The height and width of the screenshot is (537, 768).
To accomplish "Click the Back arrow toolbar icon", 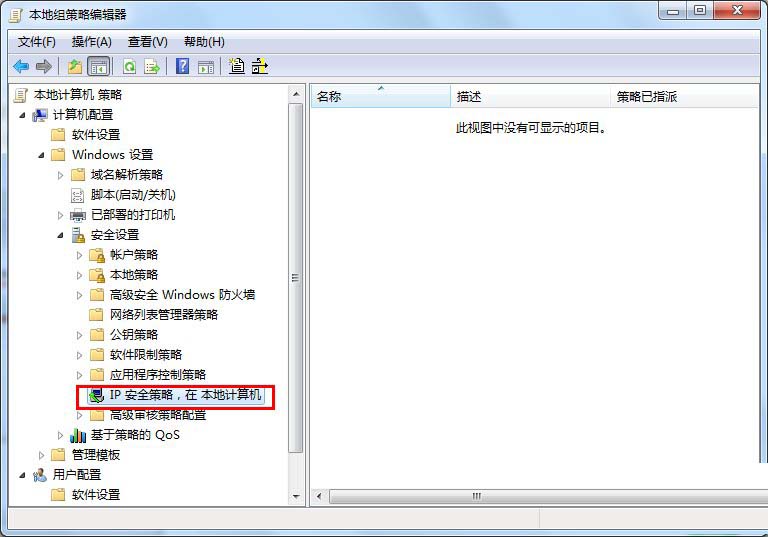I will pyautogui.click(x=21, y=66).
